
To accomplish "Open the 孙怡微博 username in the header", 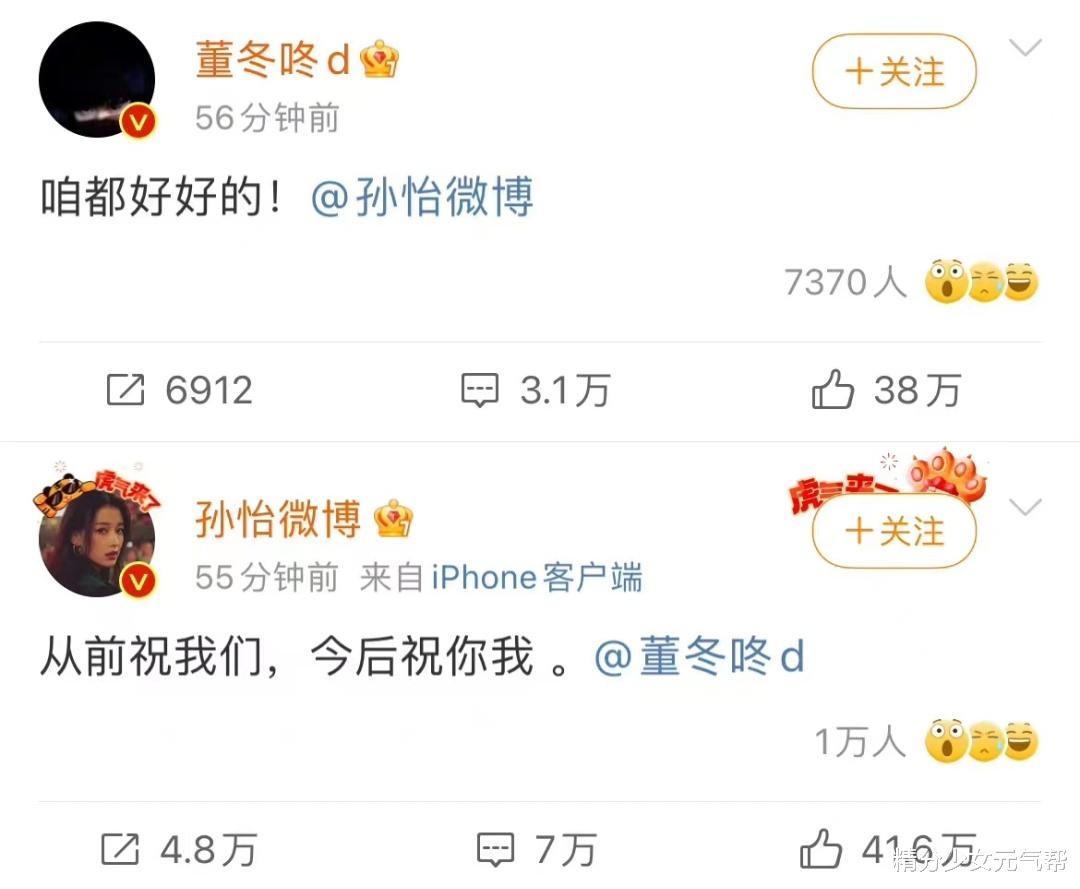I will [278, 519].
